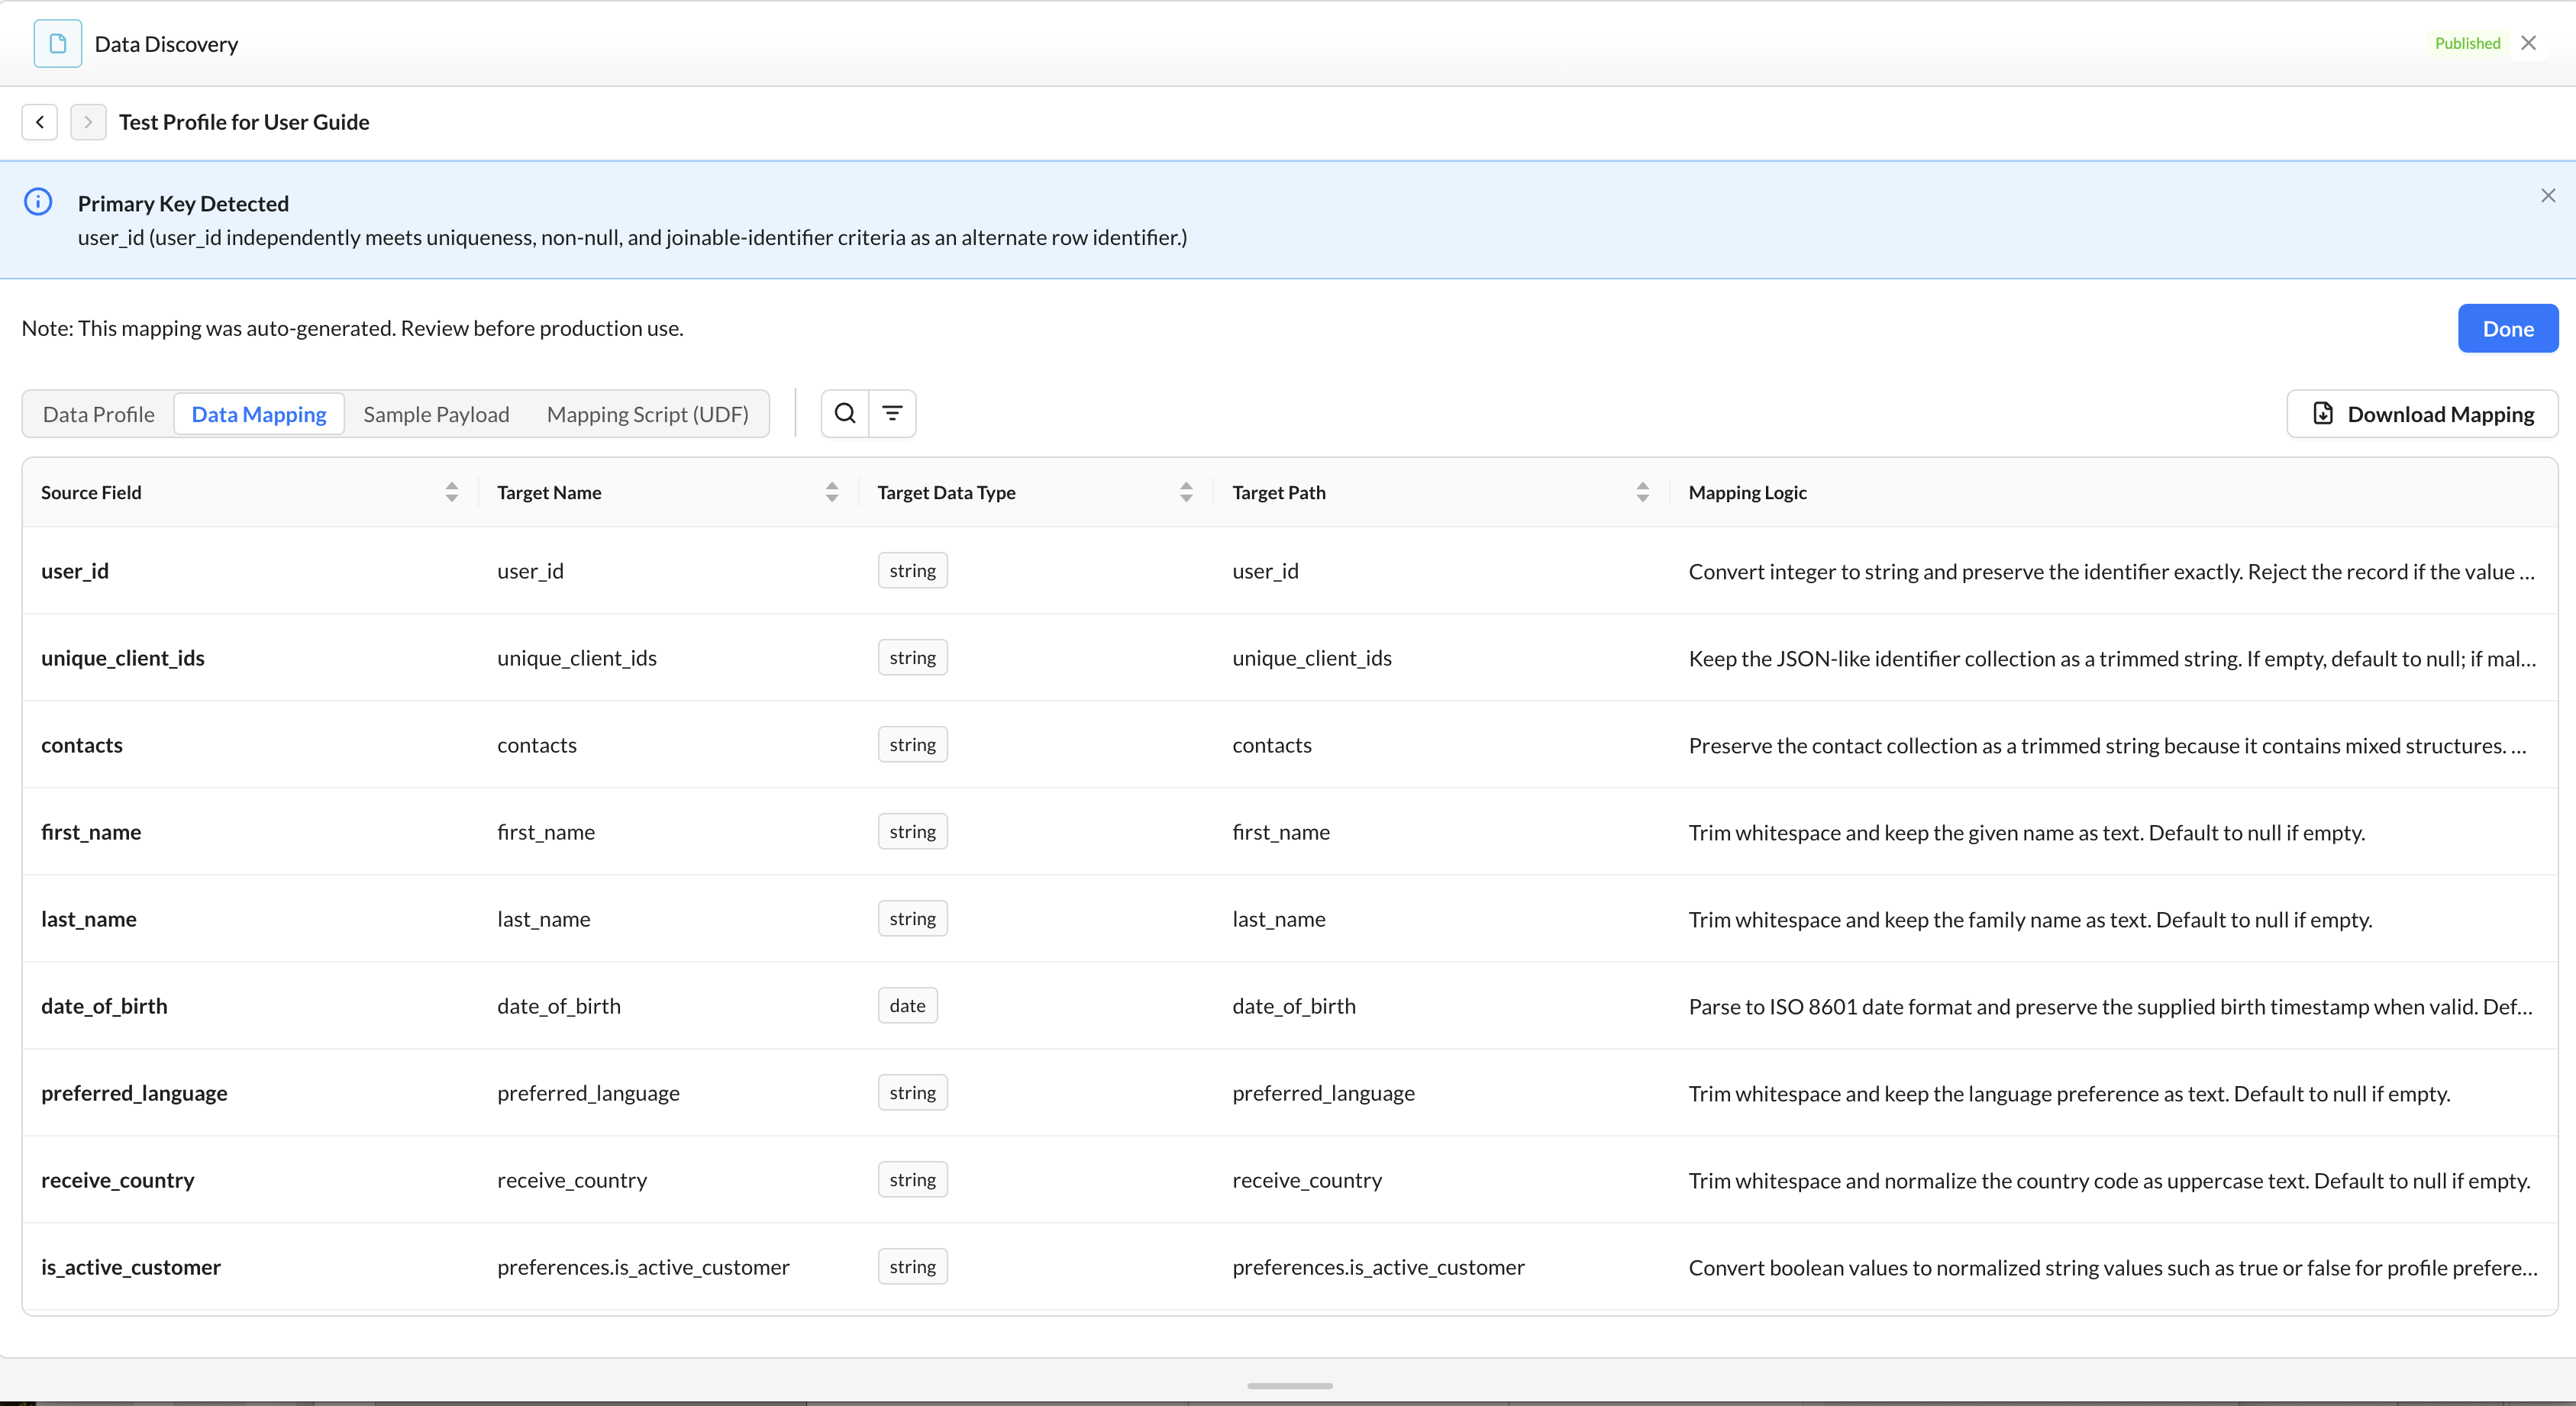Image resolution: width=2576 pixels, height=1406 pixels.
Task: Select the receive_country source field
Action: coord(118,1179)
